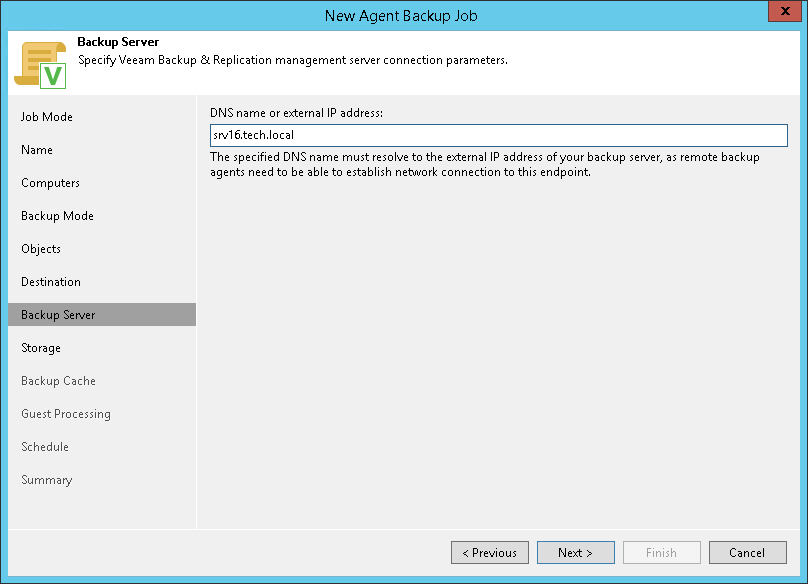Click the Finish button

[661, 553]
